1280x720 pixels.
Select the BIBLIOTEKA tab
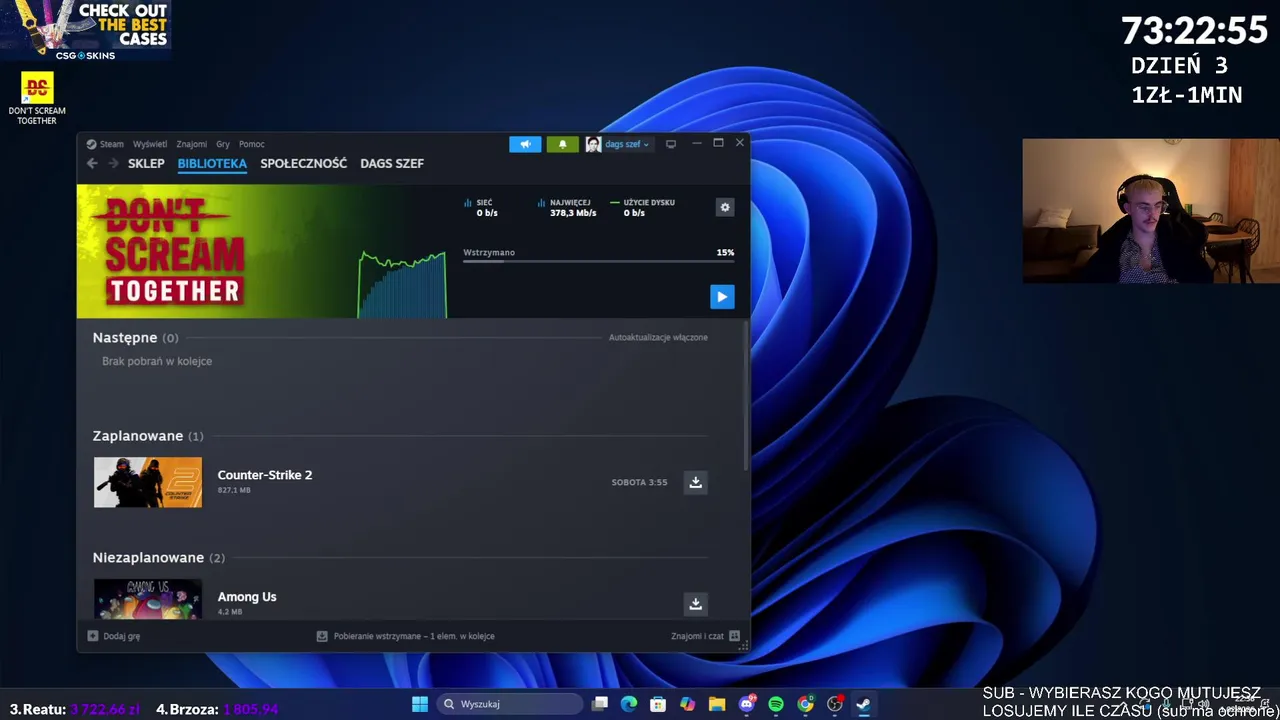(212, 163)
